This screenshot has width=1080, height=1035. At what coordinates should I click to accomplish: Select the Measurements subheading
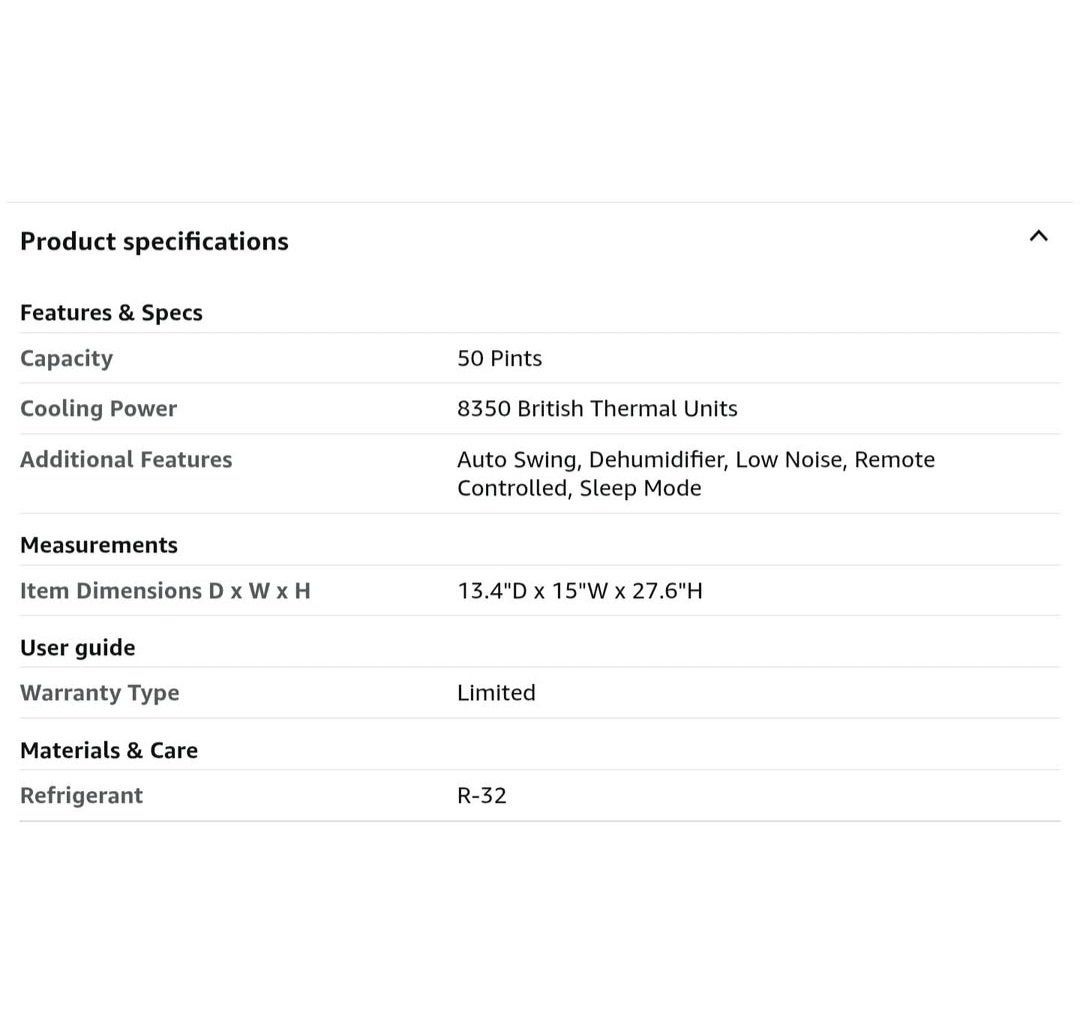[99, 545]
